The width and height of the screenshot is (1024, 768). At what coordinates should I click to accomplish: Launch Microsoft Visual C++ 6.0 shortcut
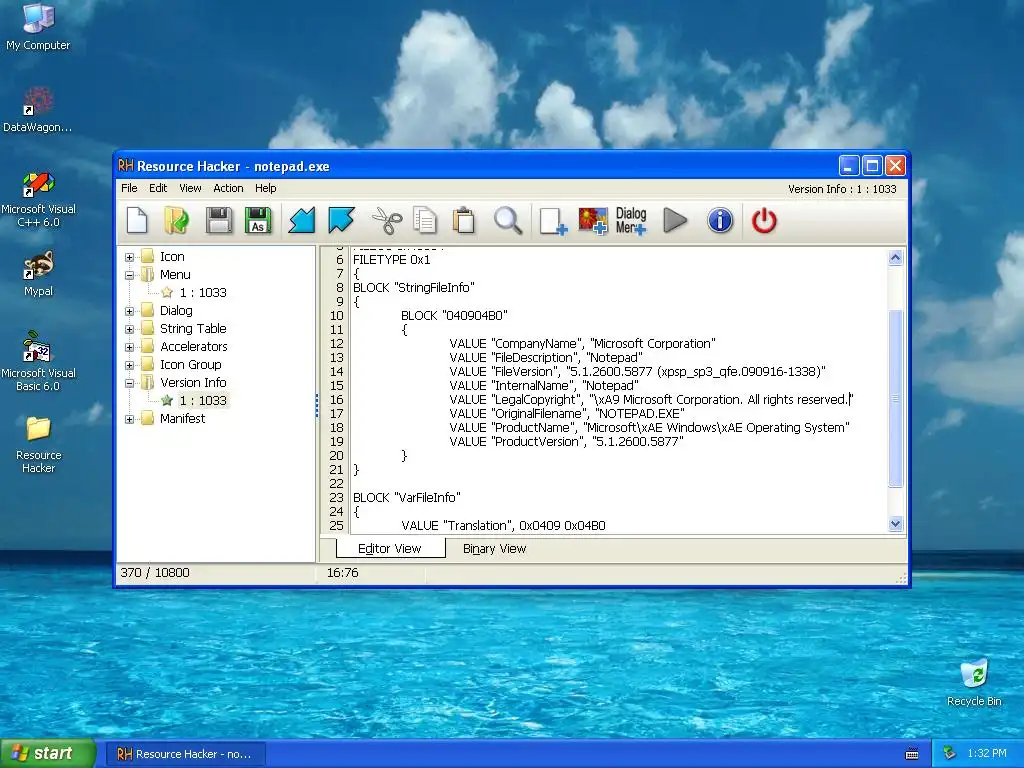(38, 199)
